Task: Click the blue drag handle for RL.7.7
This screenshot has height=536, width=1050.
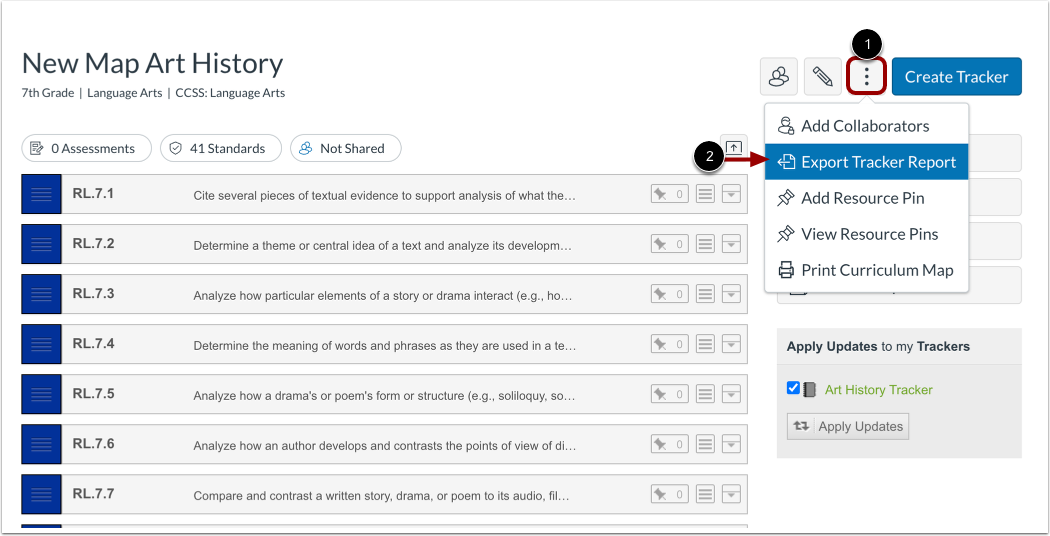Action: coord(42,494)
